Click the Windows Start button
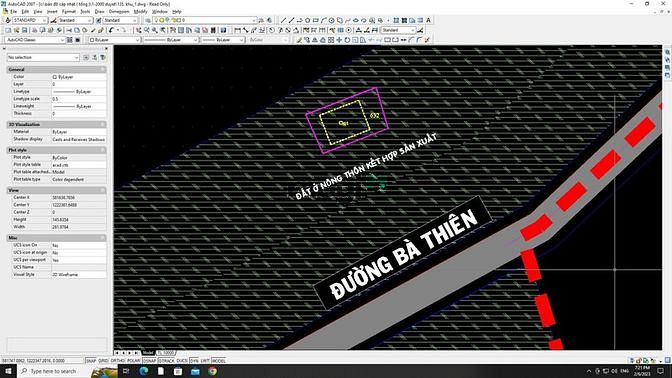Viewport: 672px width, 378px height. tap(8, 371)
